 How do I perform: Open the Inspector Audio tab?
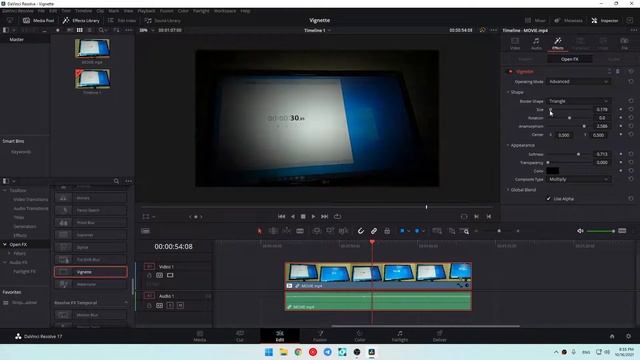536,43
